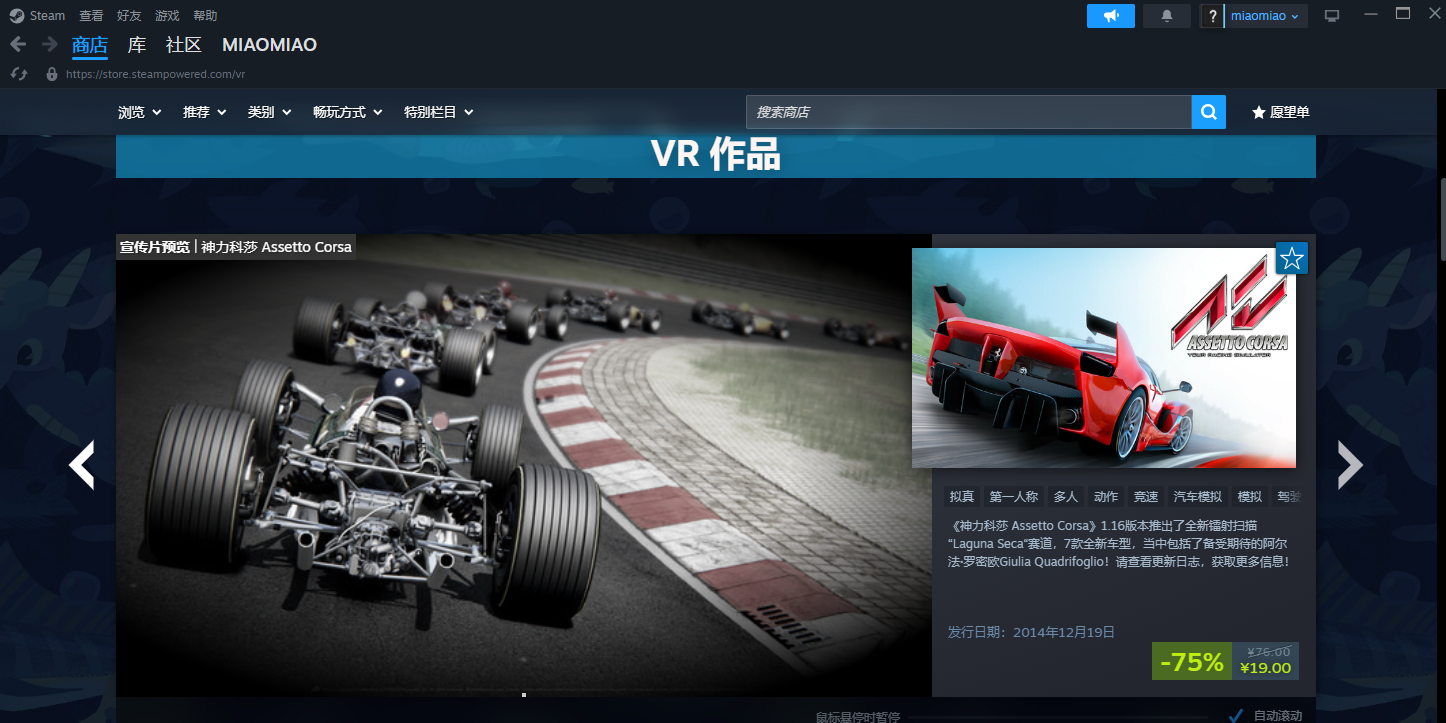Show previous carousel item

[81, 464]
